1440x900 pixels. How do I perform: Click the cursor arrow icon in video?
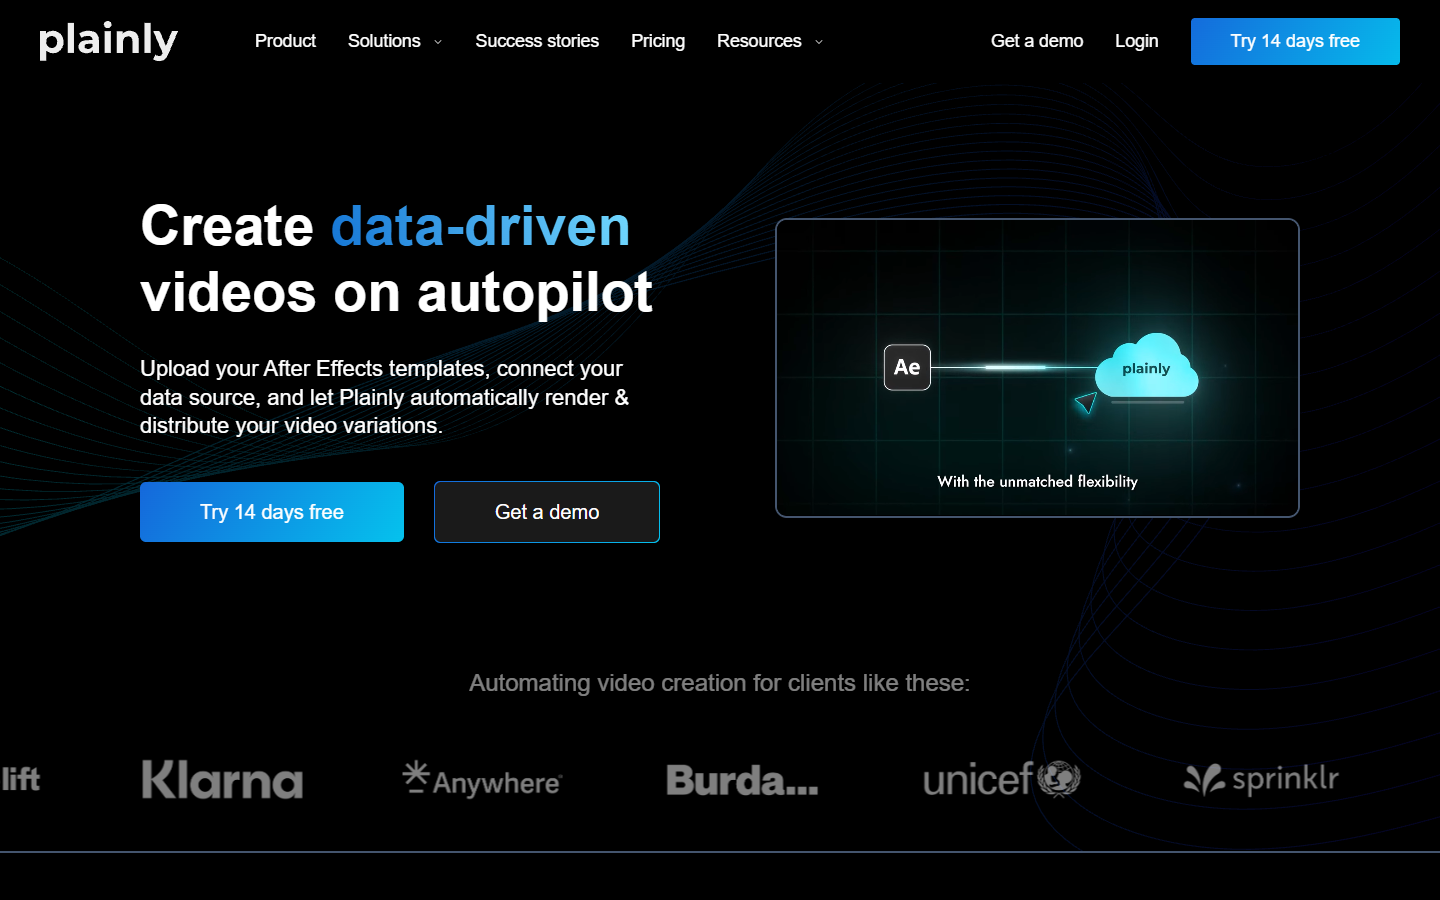pos(1086,402)
